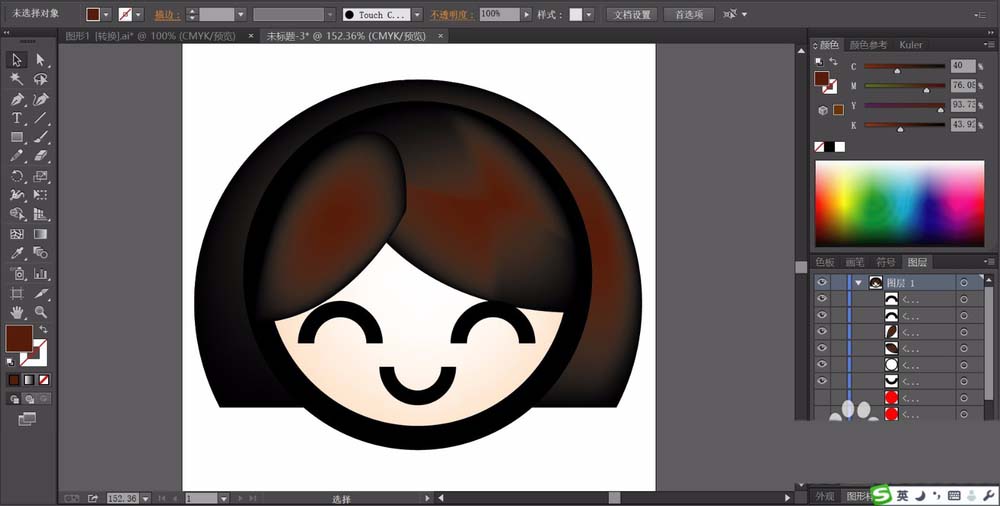
Task: Collapse the 图层 1 layer tree
Action: [x=858, y=283]
